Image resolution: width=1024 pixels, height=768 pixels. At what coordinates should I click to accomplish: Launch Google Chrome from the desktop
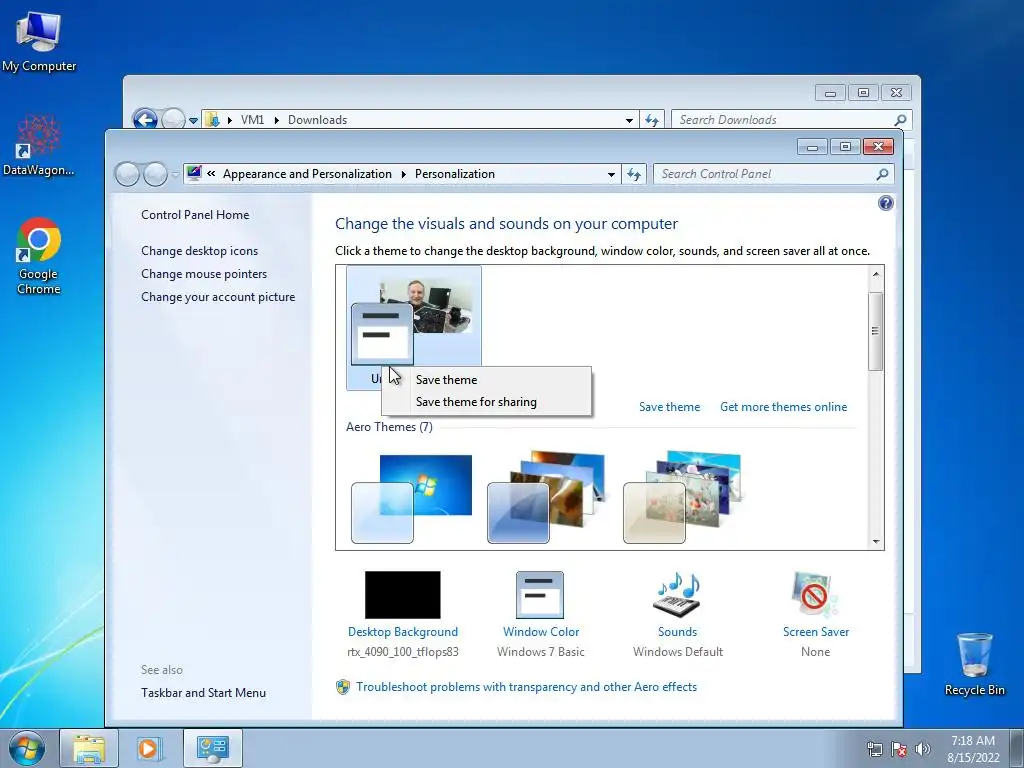(x=39, y=255)
